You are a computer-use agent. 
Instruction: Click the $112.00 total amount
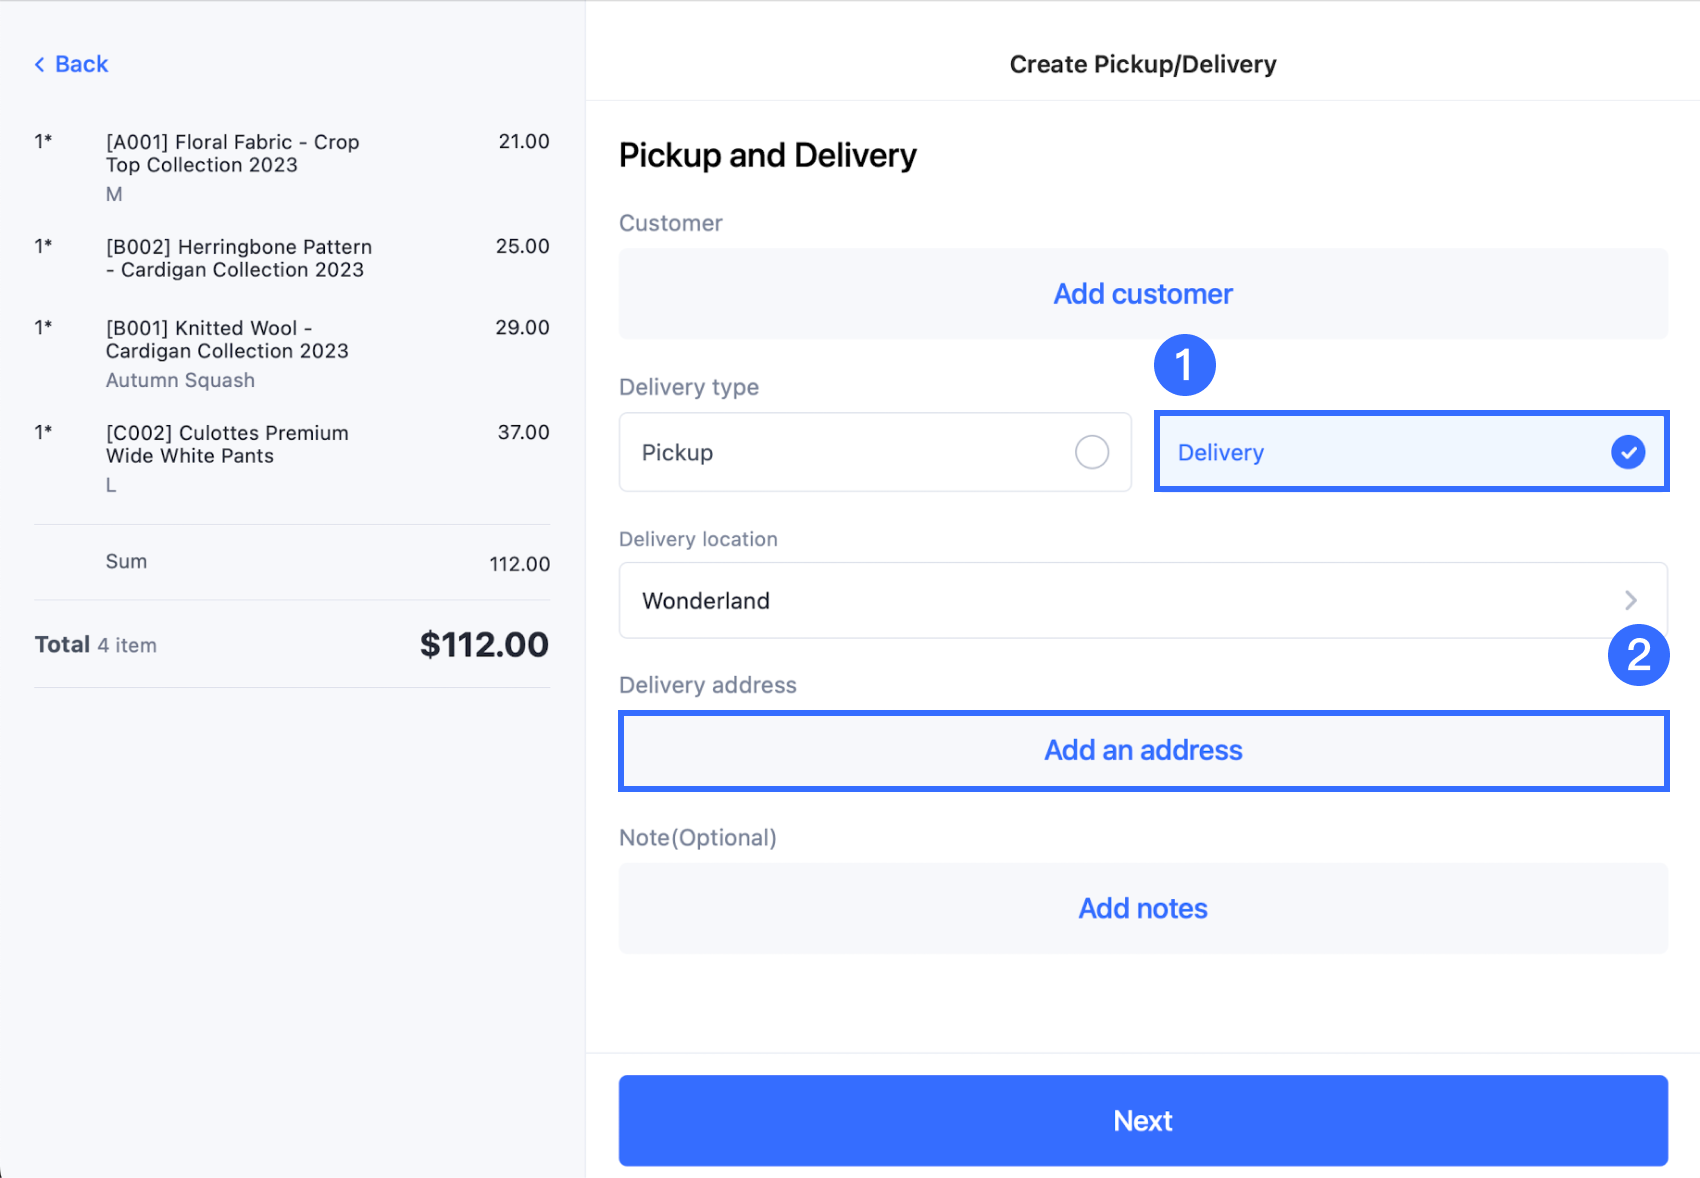(x=484, y=645)
